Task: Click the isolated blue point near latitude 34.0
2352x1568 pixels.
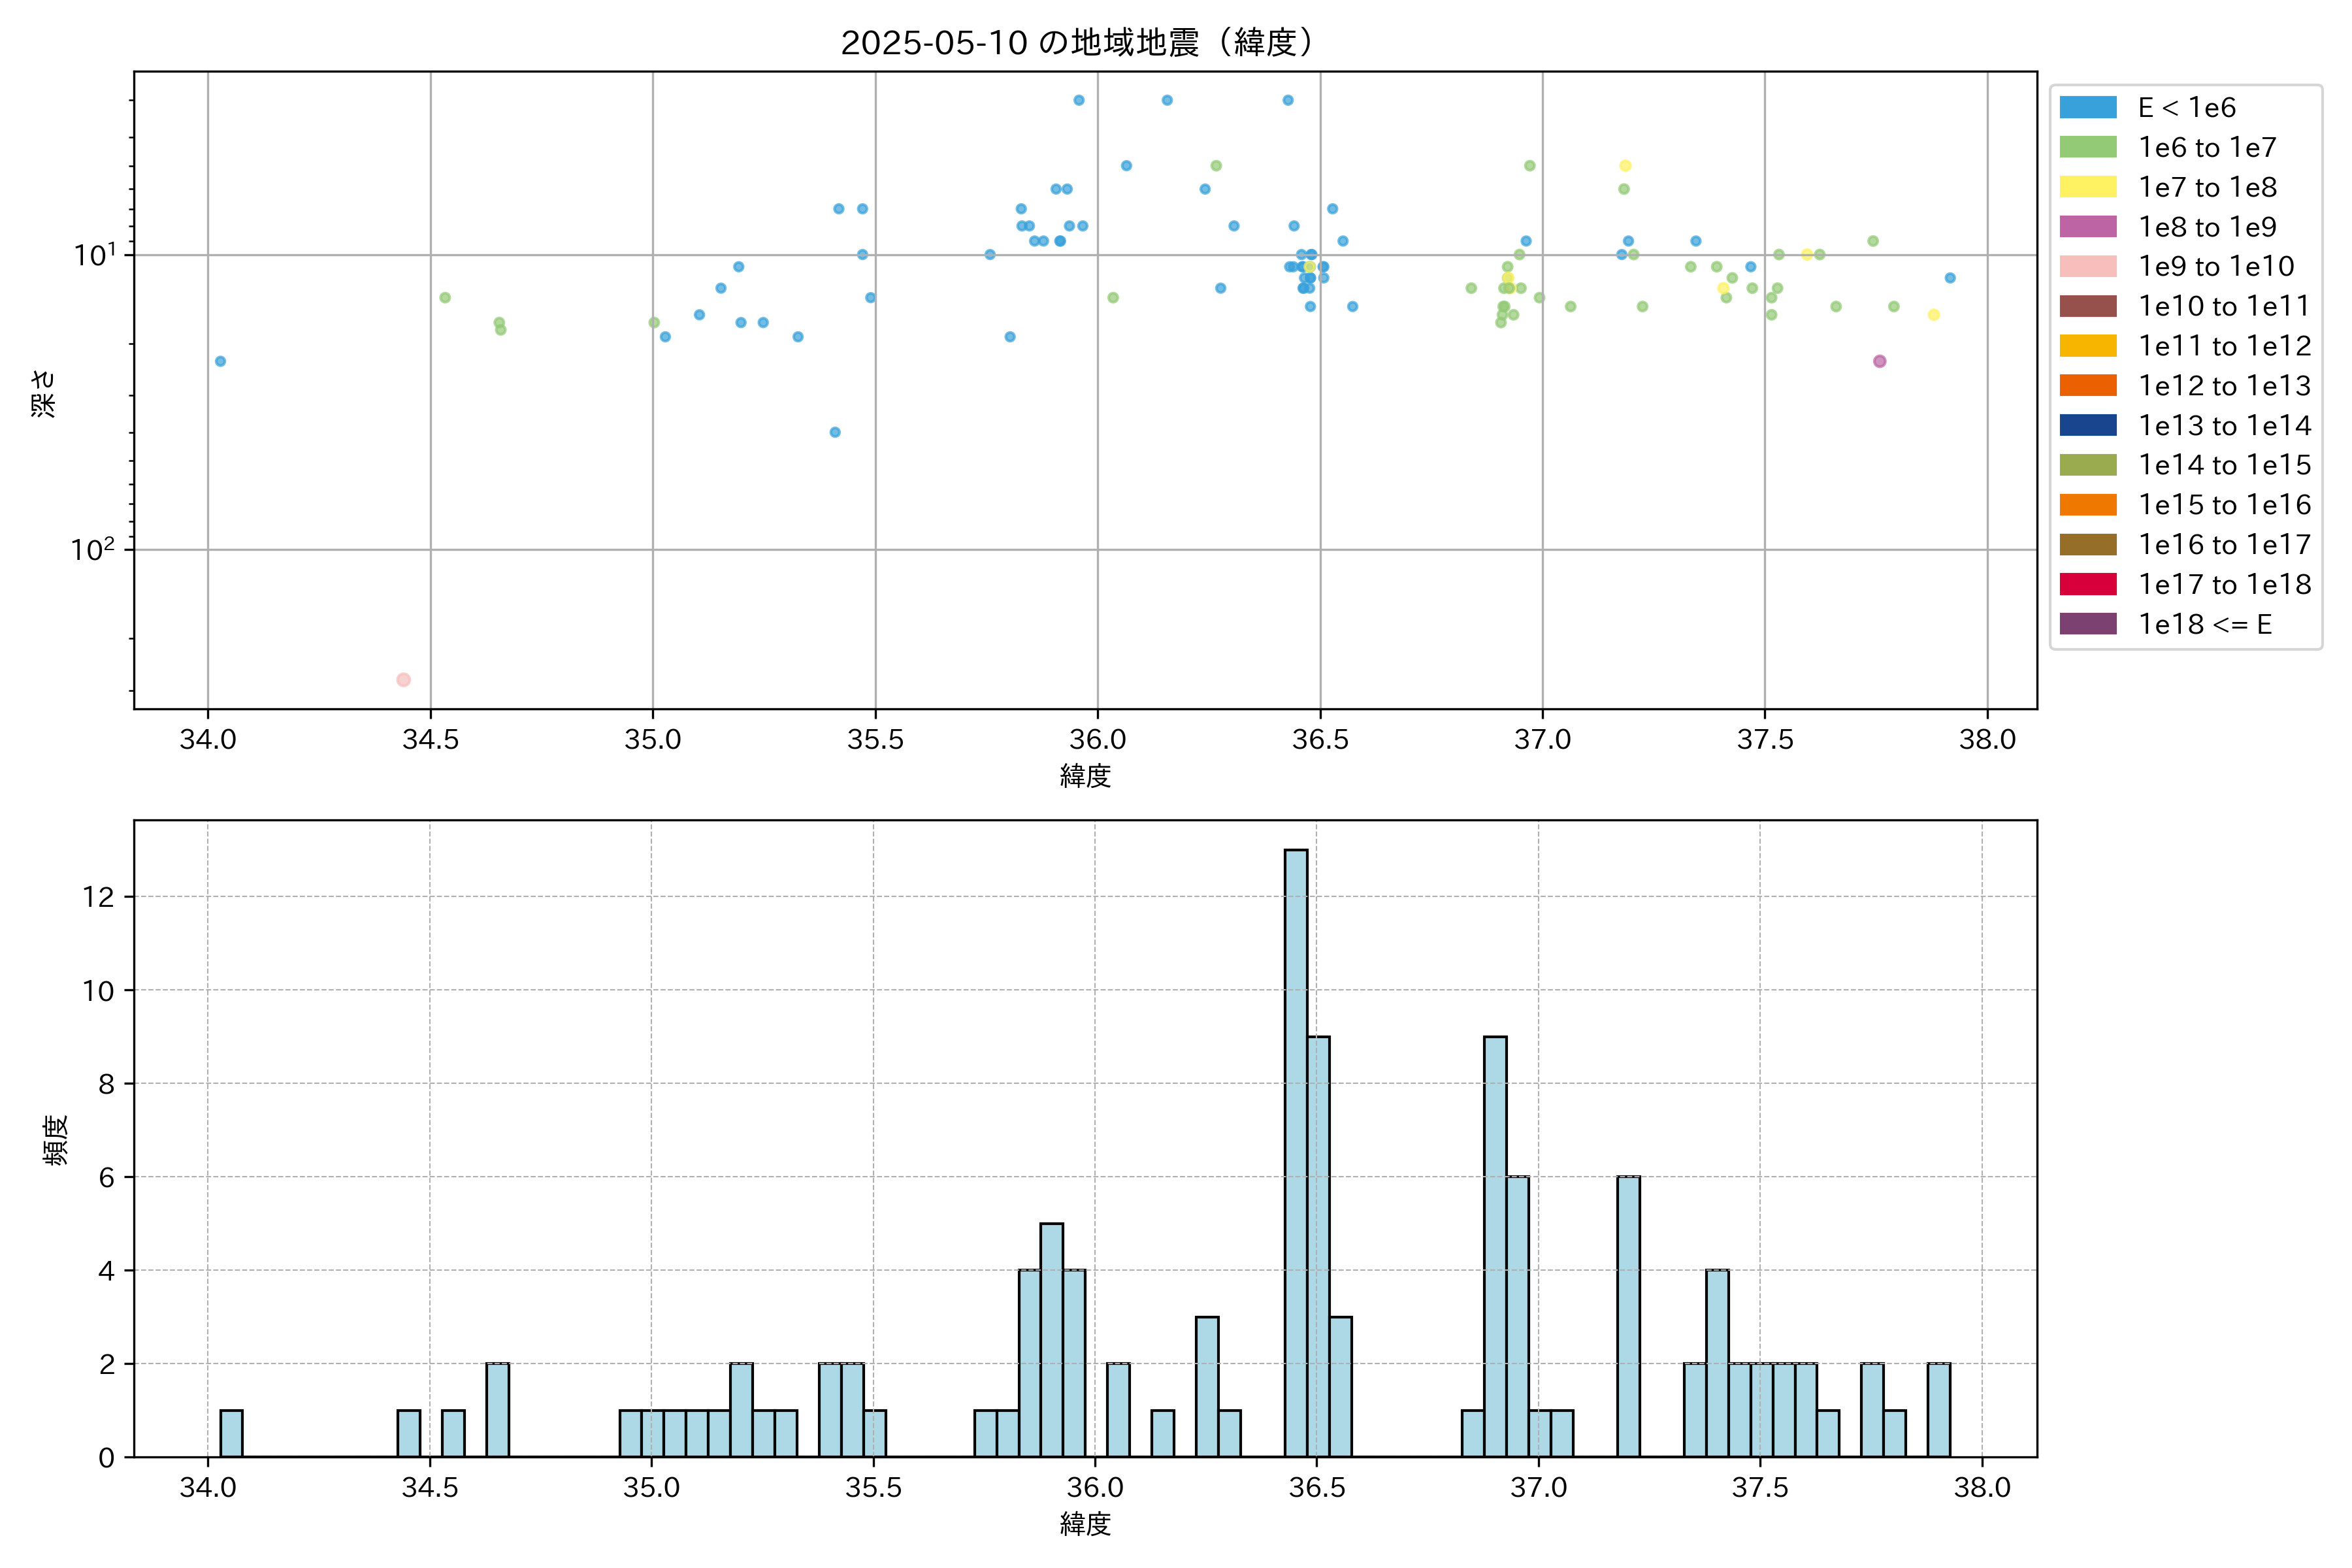Action: (x=220, y=361)
